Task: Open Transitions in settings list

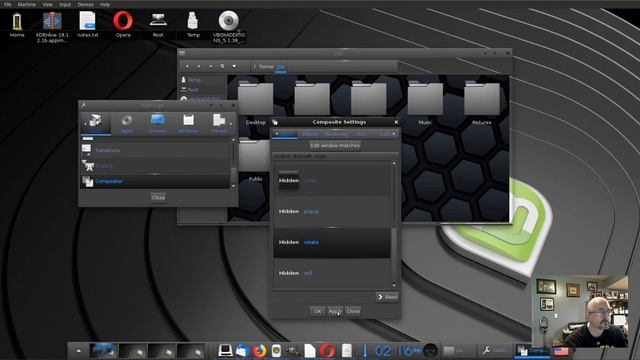Action: 156,150
